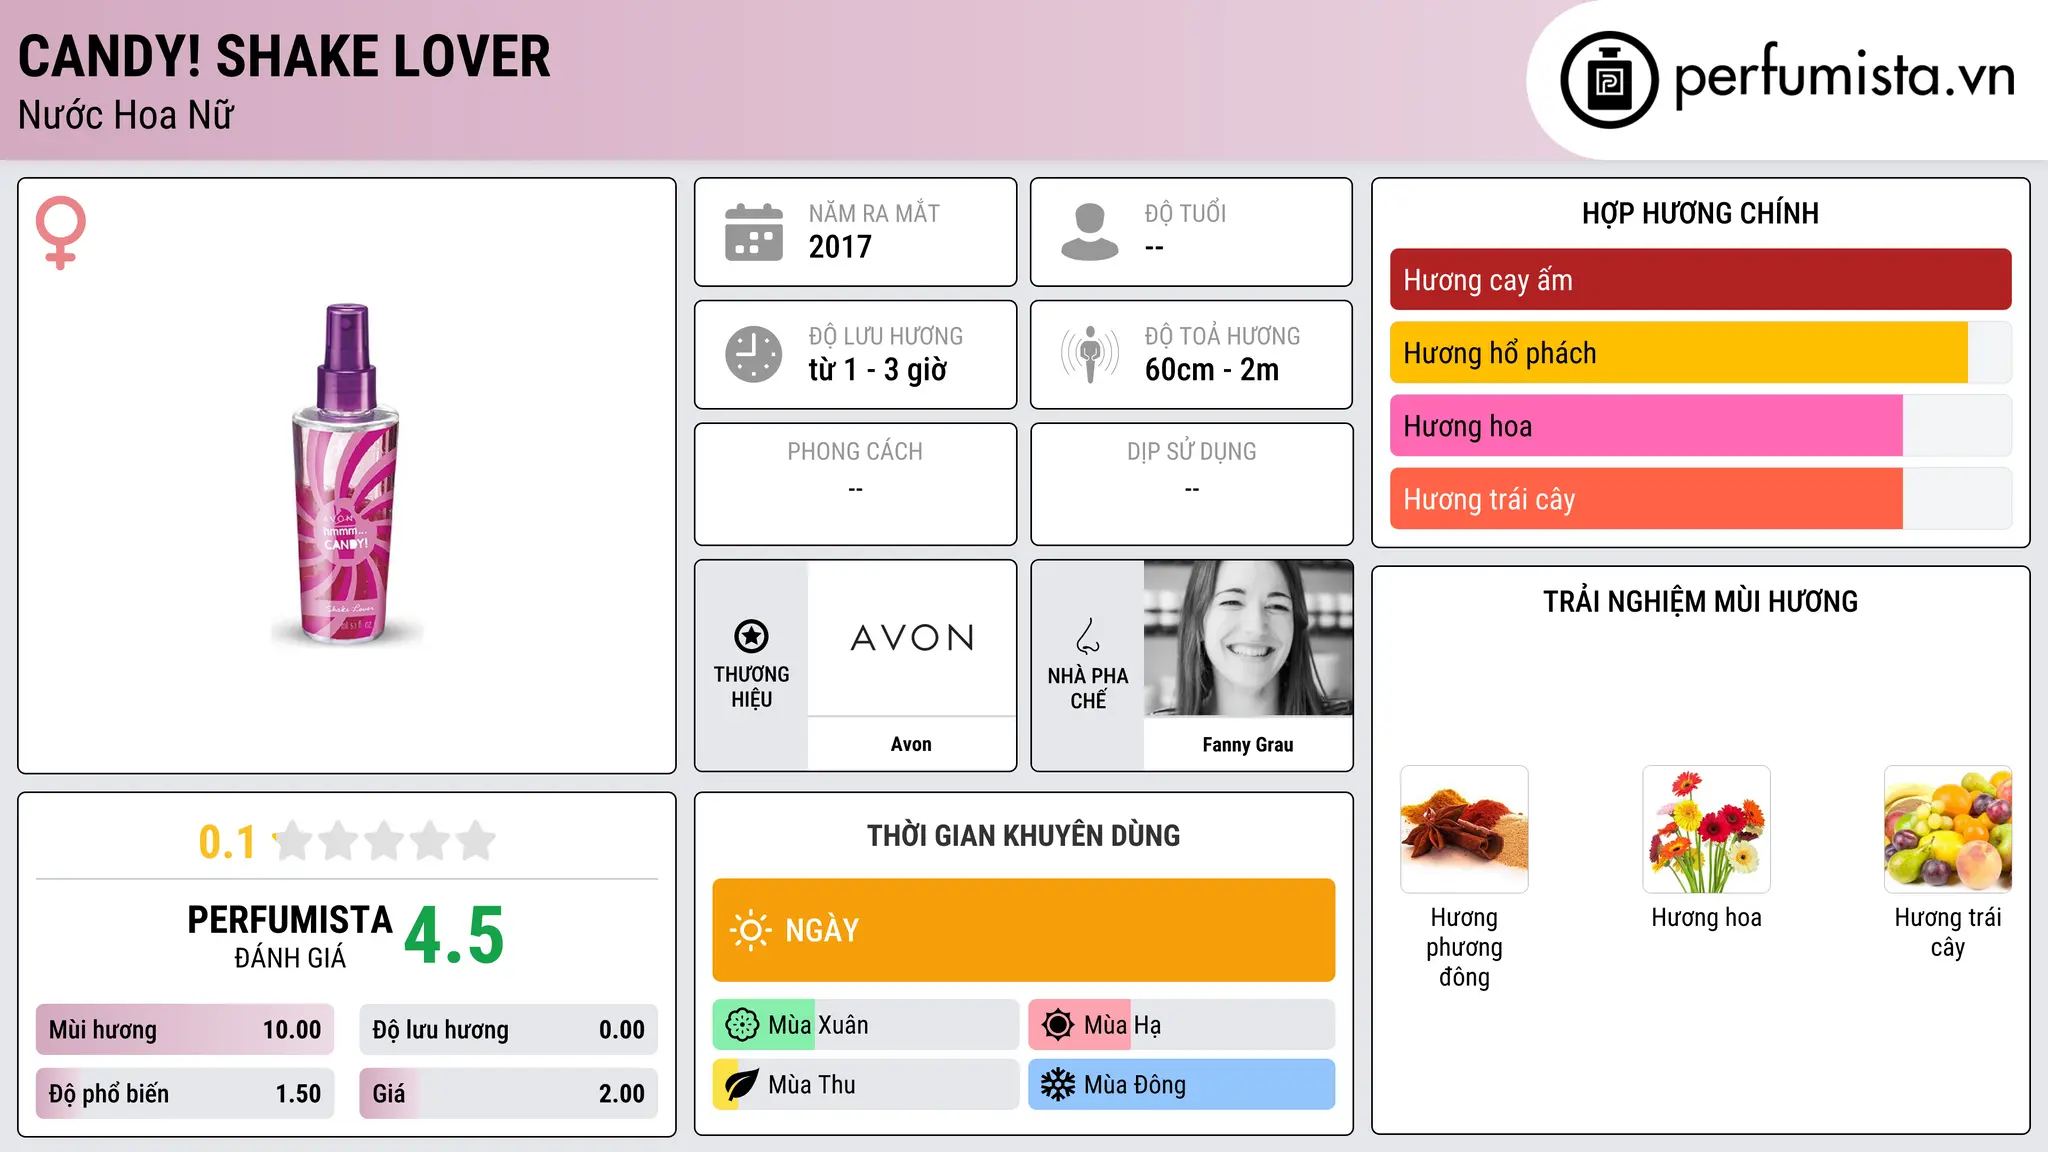This screenshot has height=1152, width=2048.
Task: Click the 'Mùi hương' score label
Action: (x=103, y=1030)
